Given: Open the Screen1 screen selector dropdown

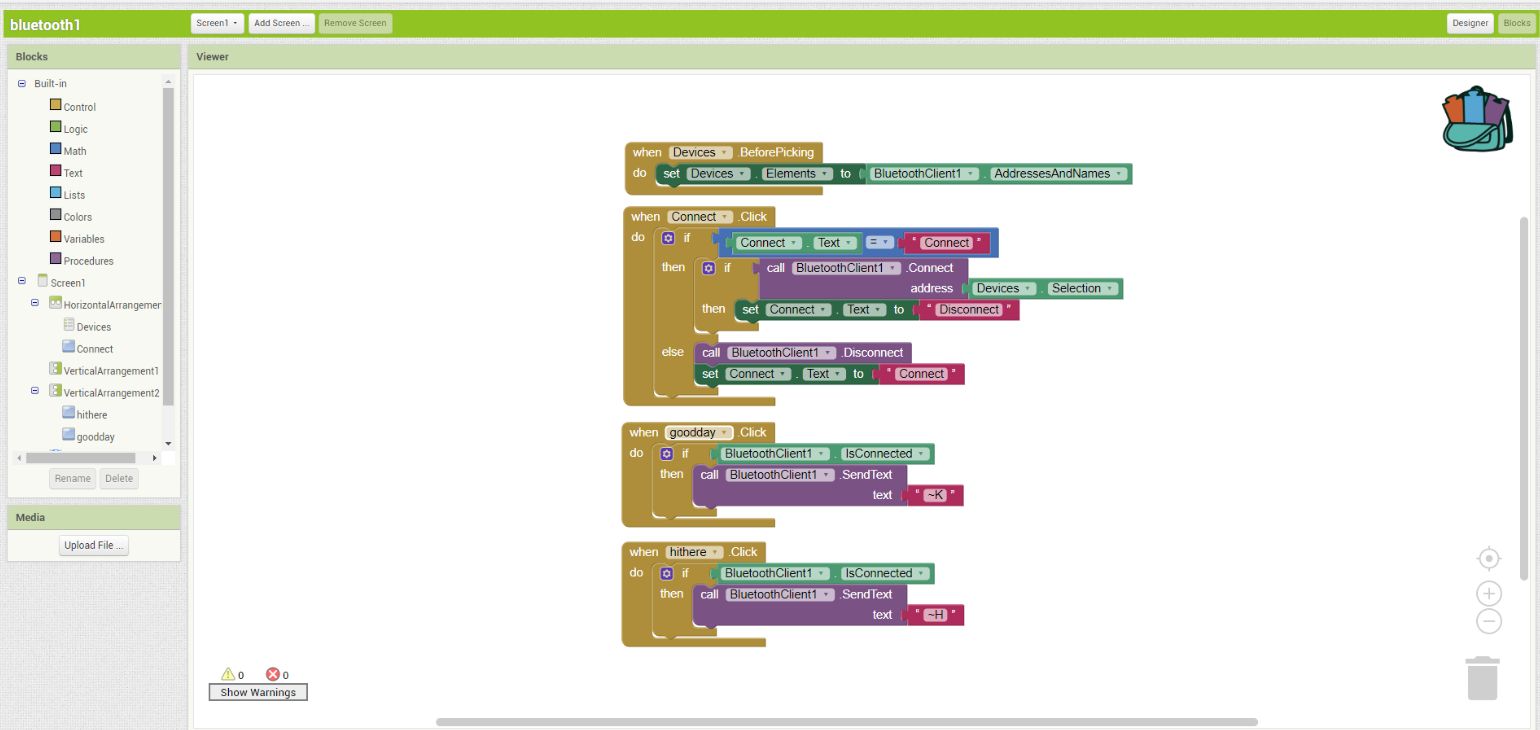Looking at the screenshot, I should click(x=217, y=23).
